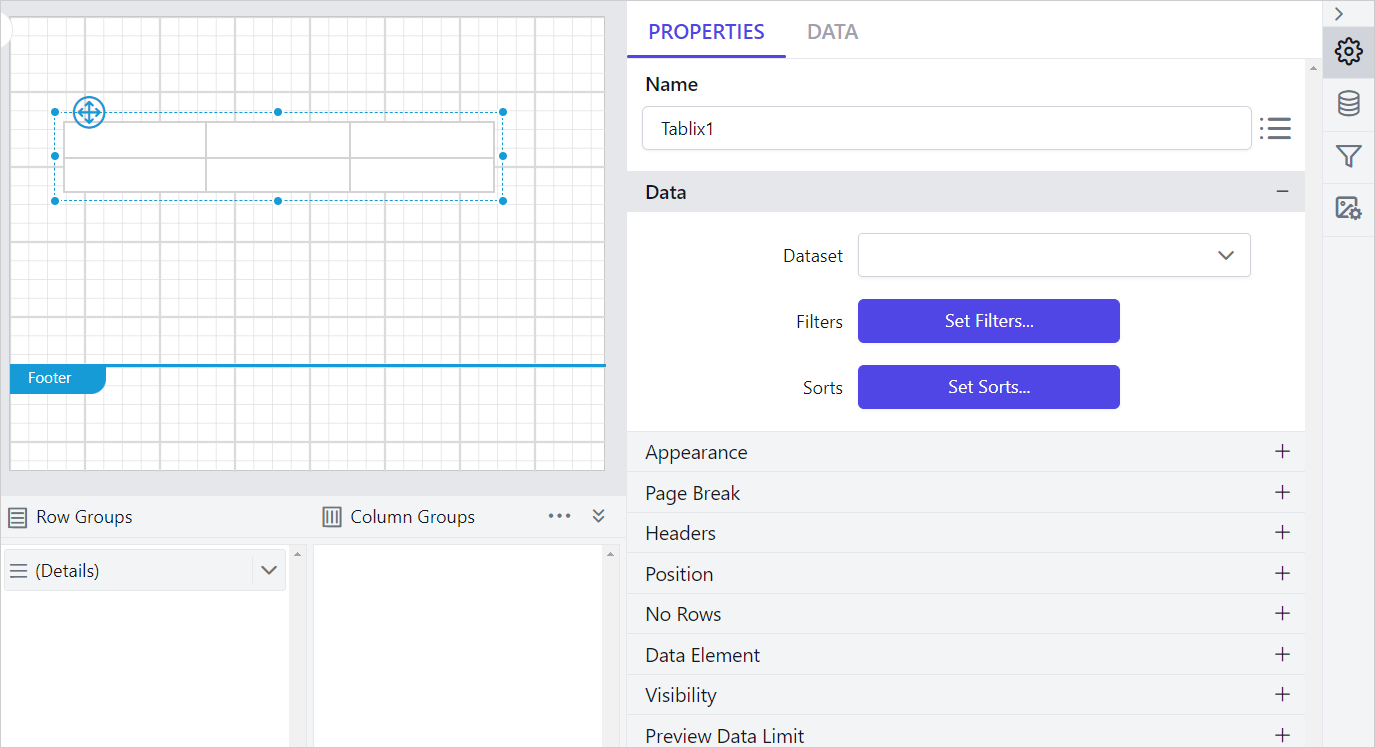1375x748 pixels.
Task: Click the tablix move handle icon
Action: 89,112
